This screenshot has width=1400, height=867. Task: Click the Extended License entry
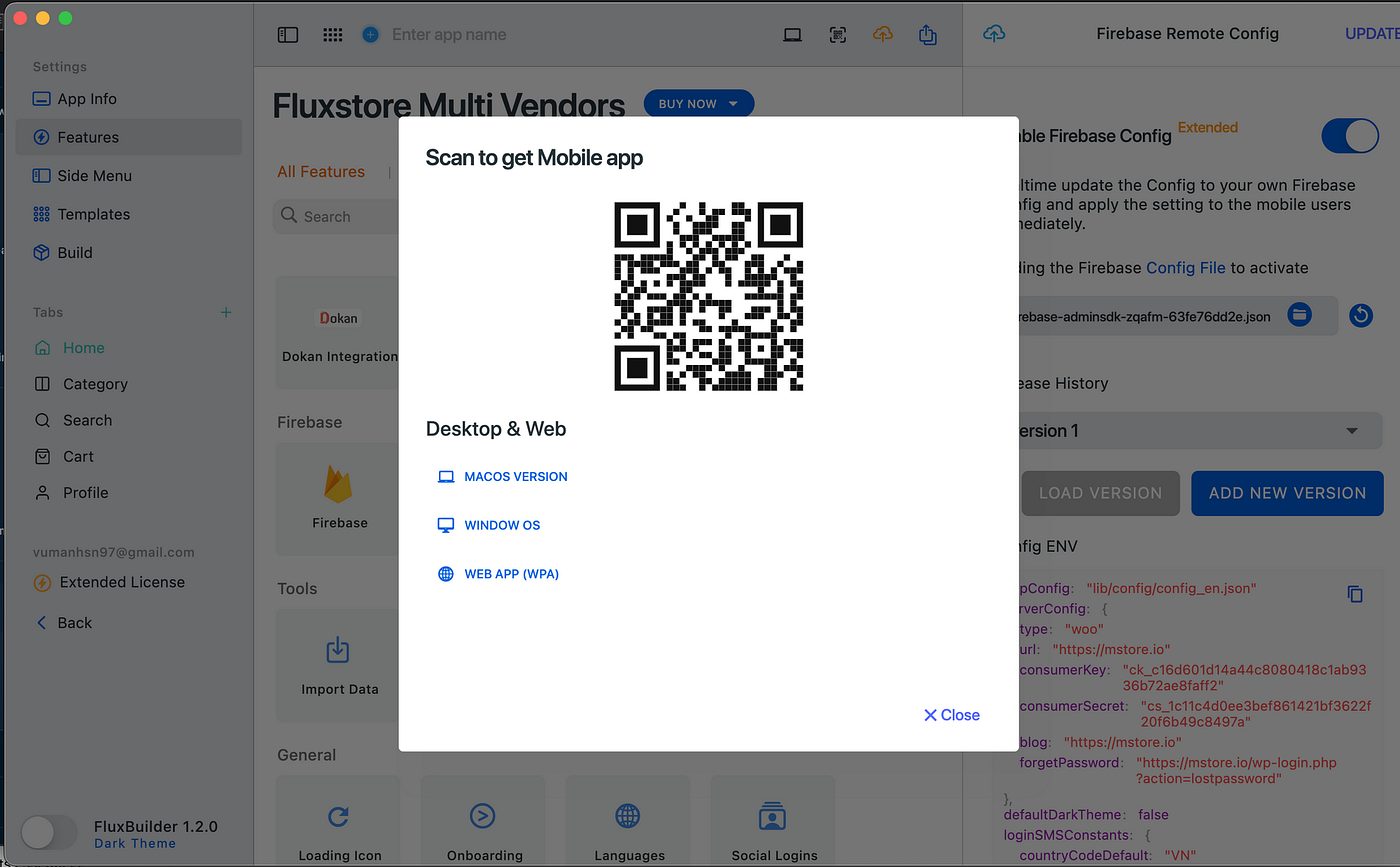point(110,582)
